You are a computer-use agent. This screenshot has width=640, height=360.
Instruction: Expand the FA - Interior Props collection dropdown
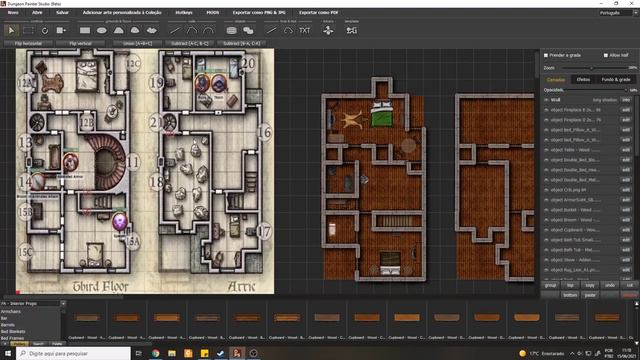coord(63,304)
